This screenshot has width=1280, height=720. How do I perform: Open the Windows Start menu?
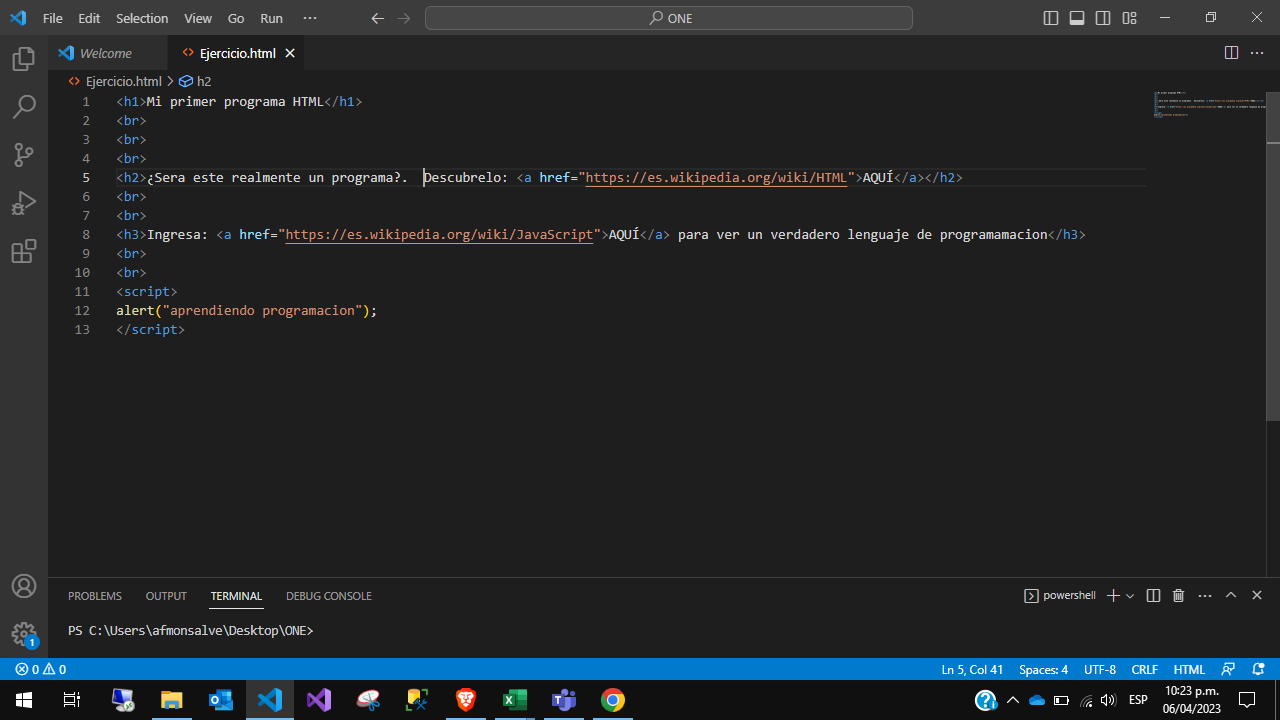click(24, 700)
